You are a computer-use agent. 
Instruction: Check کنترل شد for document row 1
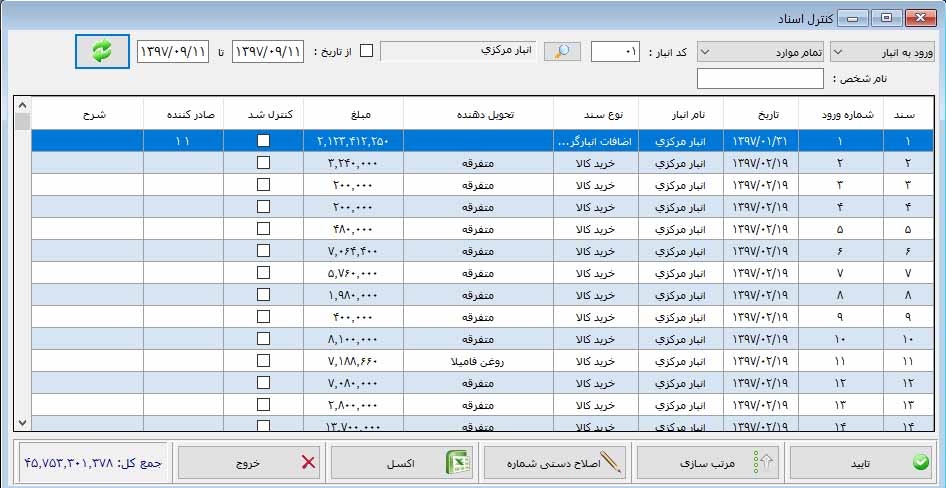(x=263, y=141)
